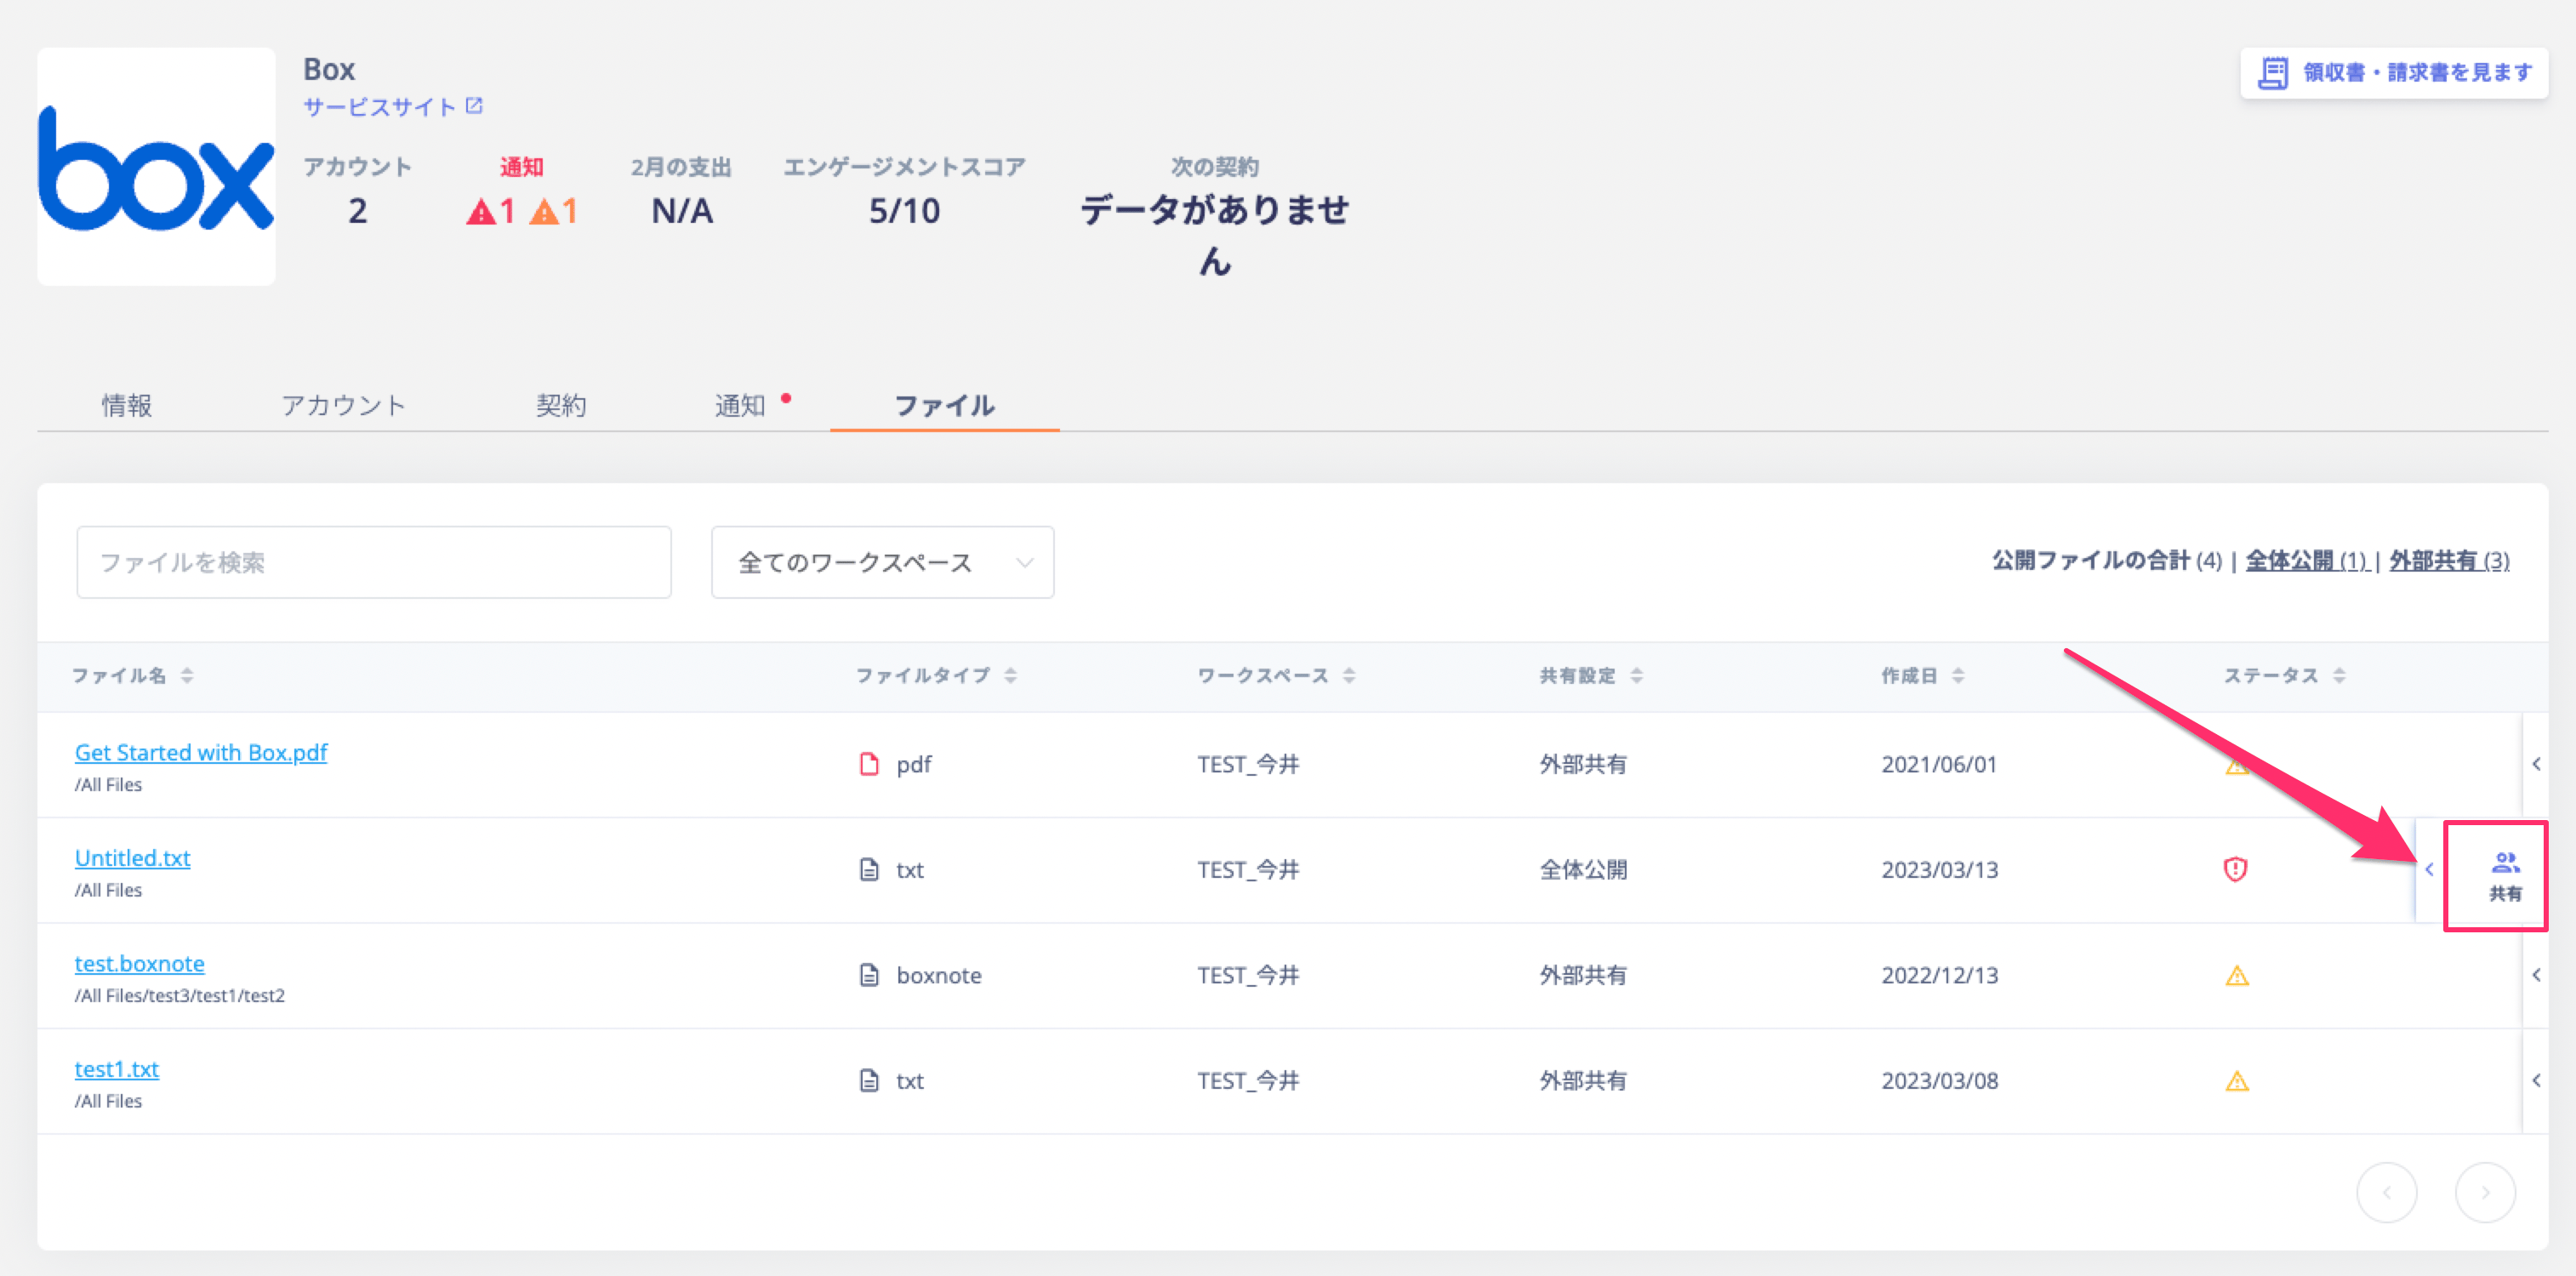Expand actions chevron for test.boxnote row
2576x1276 pixels.
(x=2536, y=975)
